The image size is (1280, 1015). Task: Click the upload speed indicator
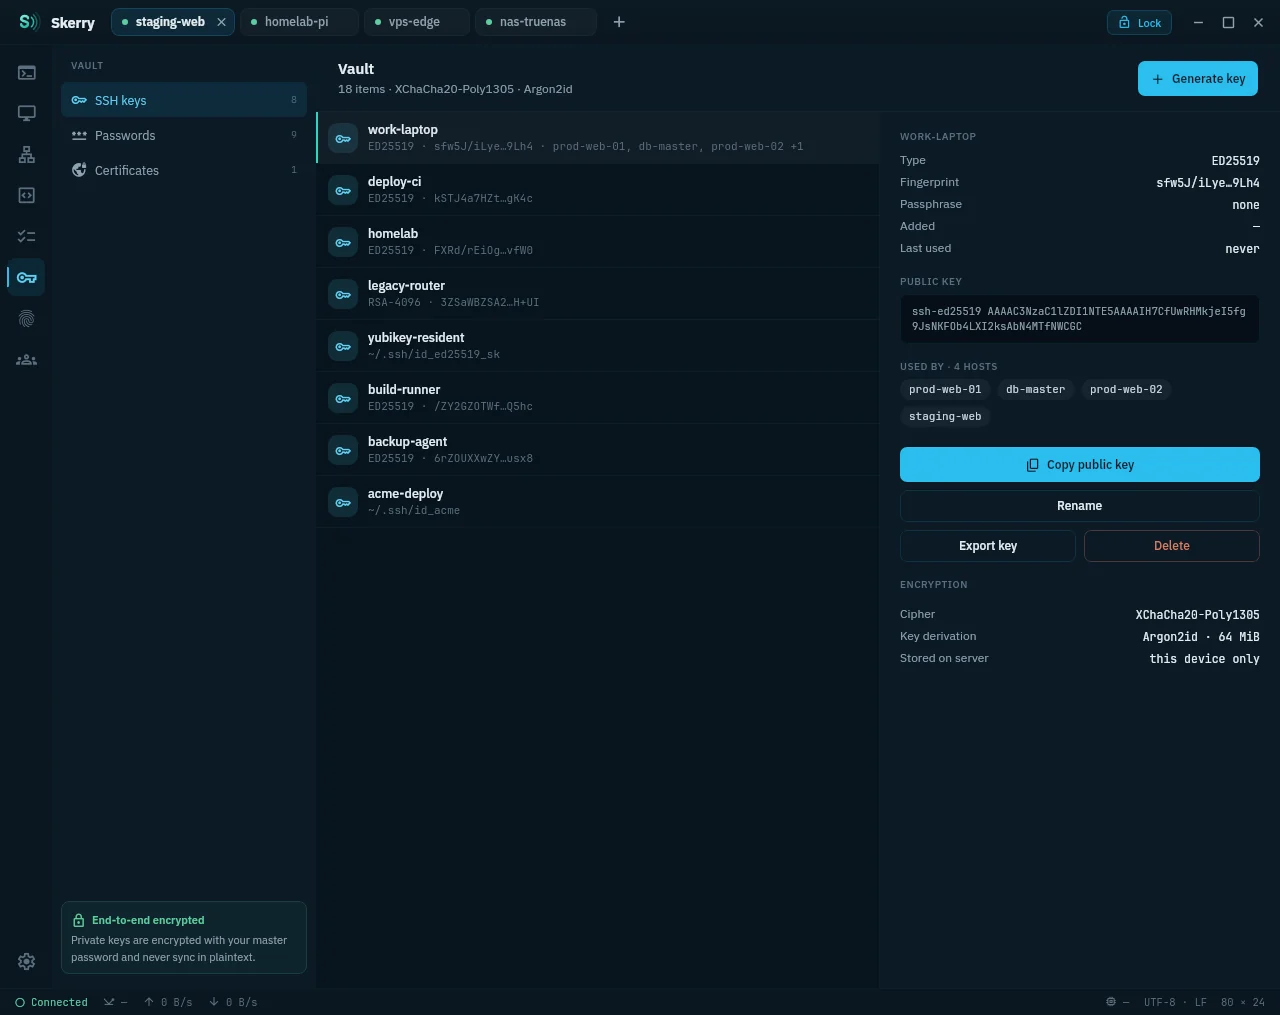tap(168, 1002)
